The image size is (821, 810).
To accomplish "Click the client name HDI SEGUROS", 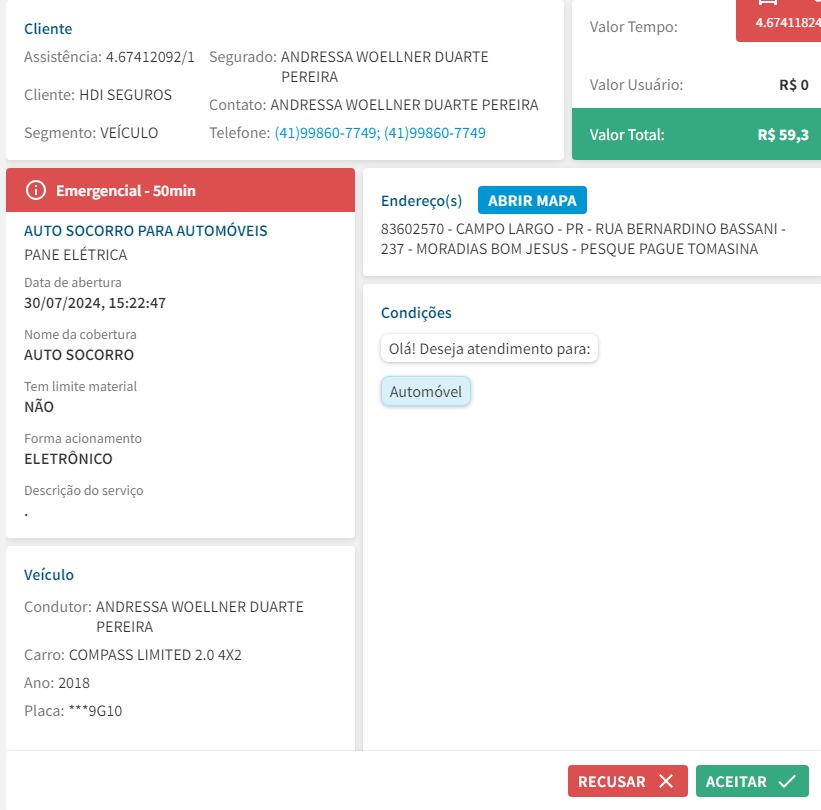I will 125,95.
